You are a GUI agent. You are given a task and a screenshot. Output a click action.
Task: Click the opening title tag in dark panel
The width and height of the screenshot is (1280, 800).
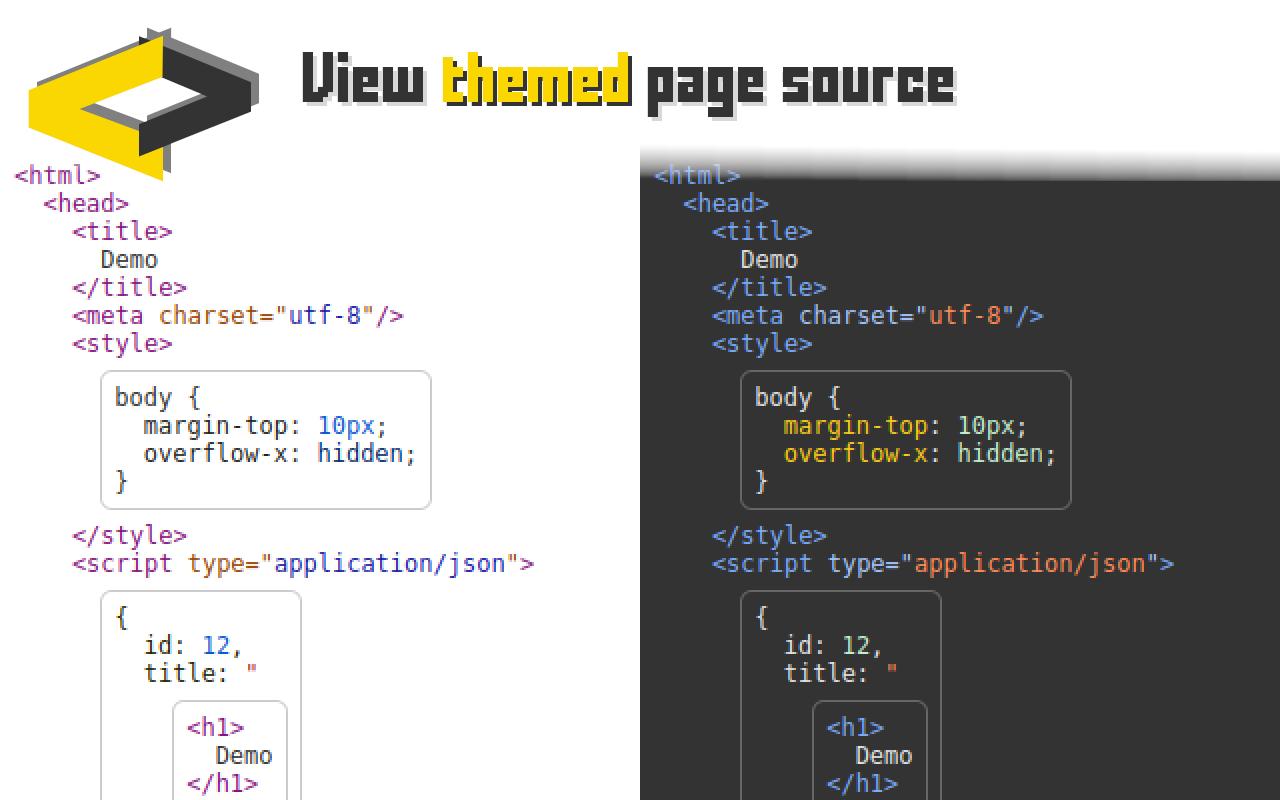coord(762,232)
